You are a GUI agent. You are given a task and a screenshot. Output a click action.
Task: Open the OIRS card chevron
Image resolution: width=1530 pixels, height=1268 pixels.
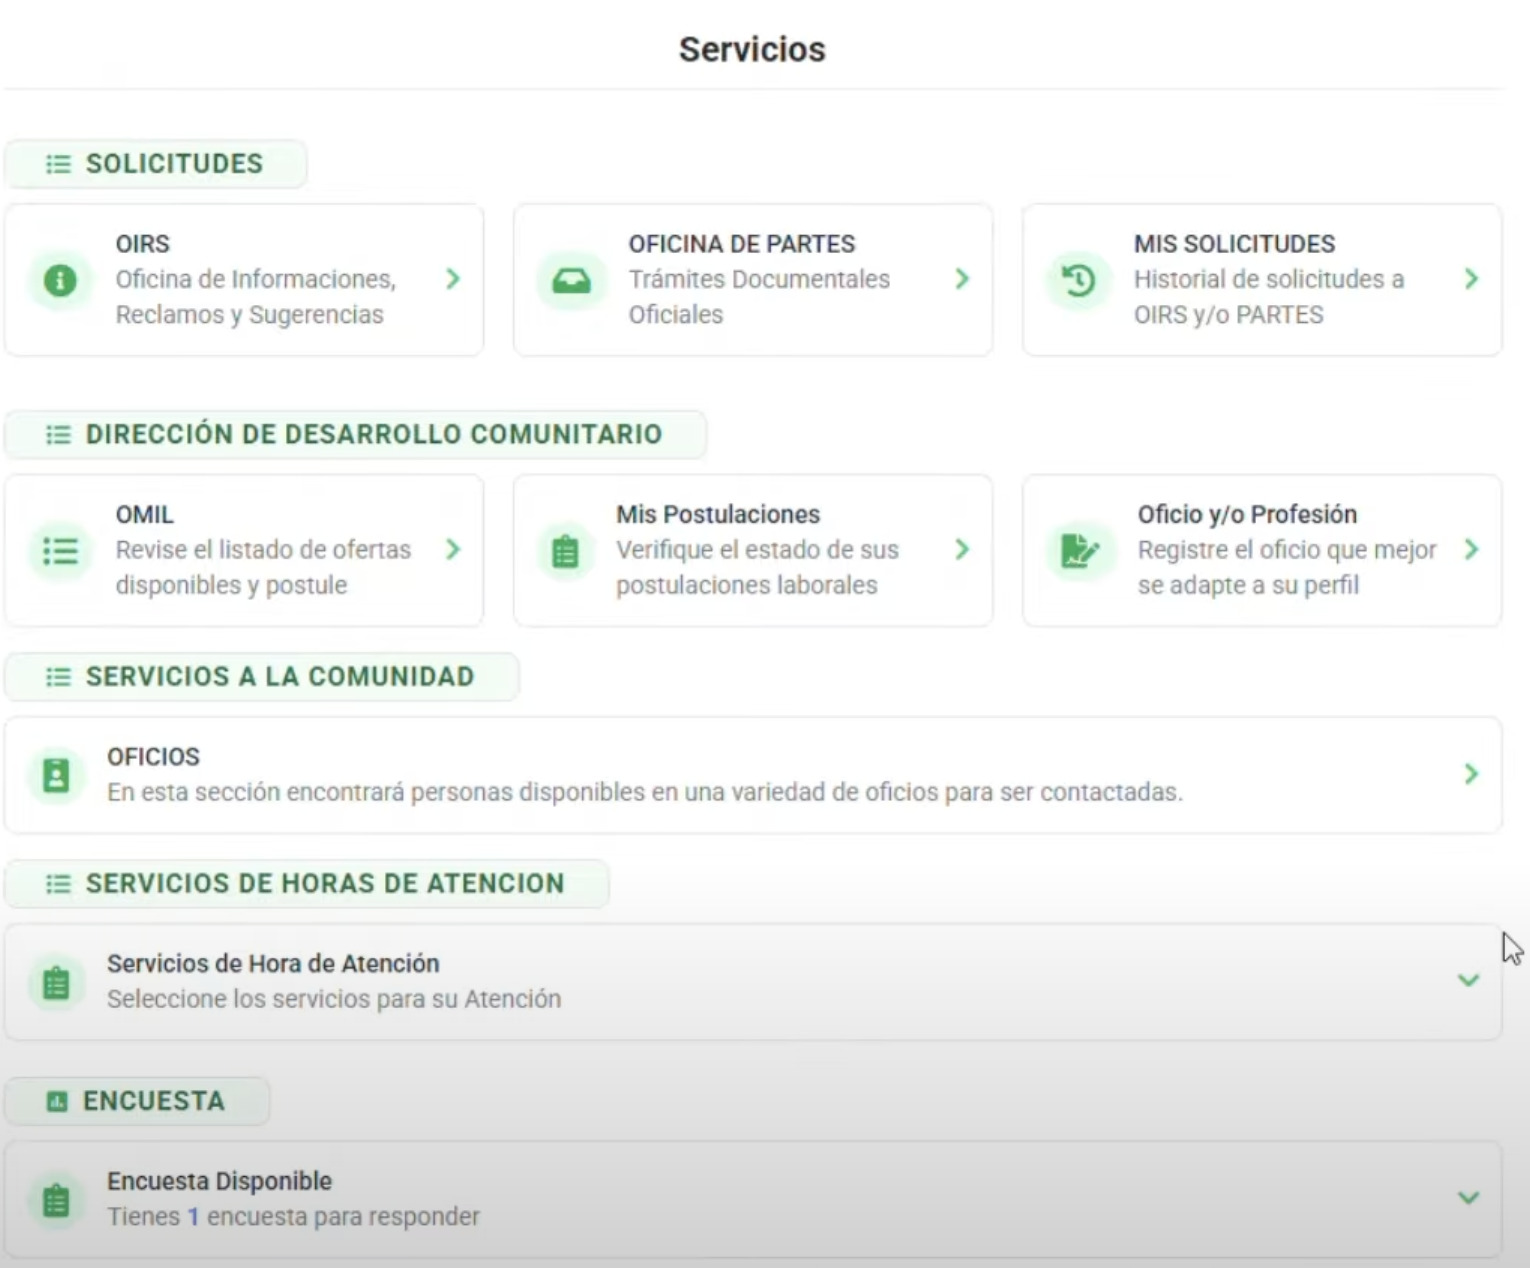coord(453,280)
